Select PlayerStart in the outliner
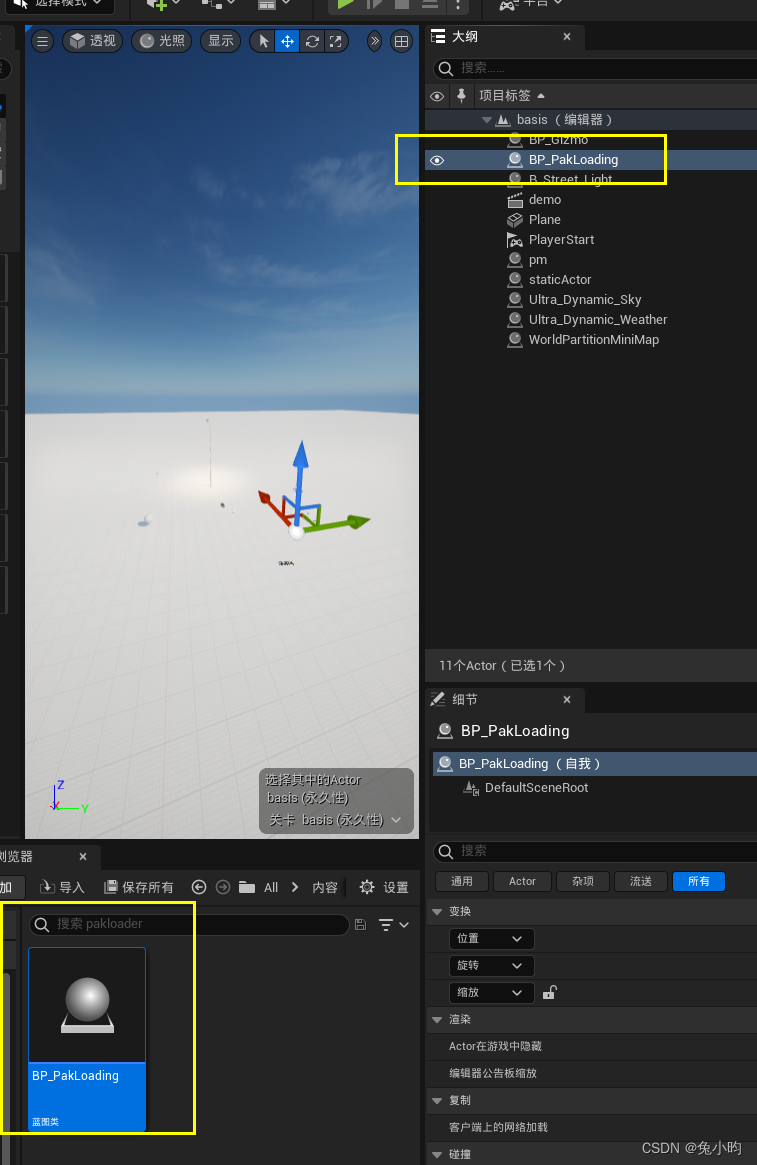Image resolution: width=757 pixels, height=1165 pixels. click(561, 240)
